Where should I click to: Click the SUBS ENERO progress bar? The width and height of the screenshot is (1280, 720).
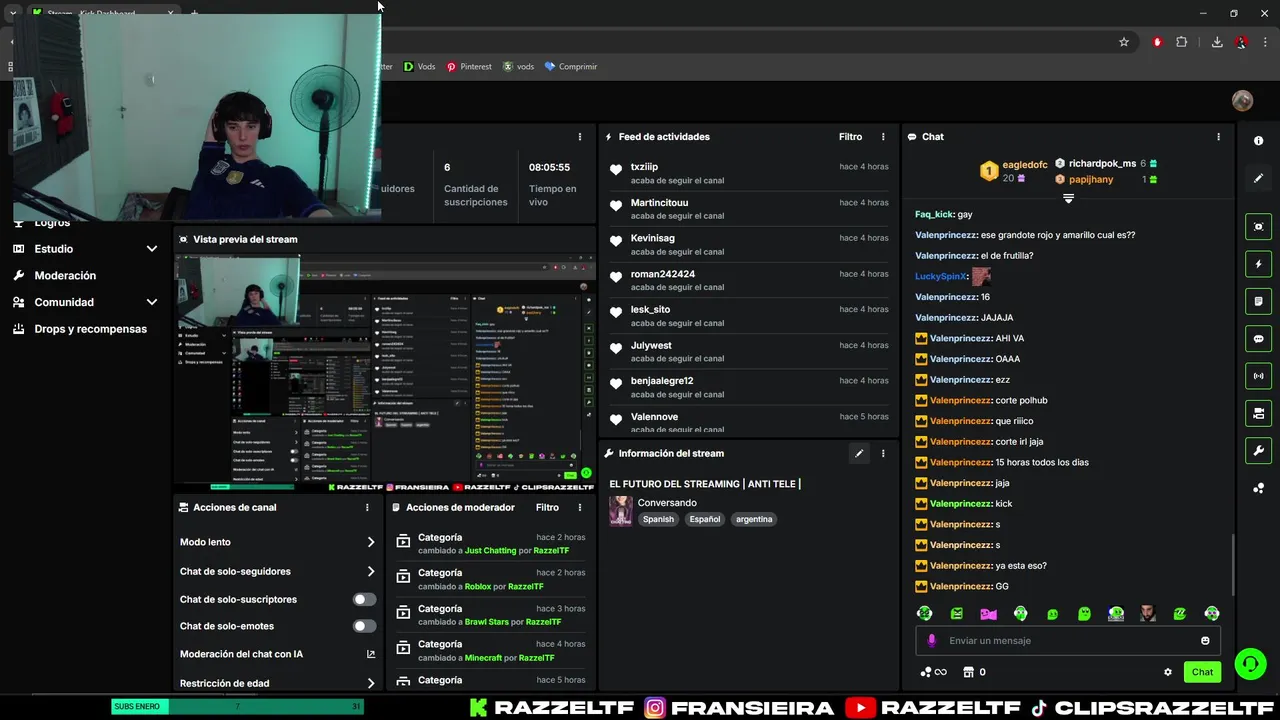[x=237, y=707]
